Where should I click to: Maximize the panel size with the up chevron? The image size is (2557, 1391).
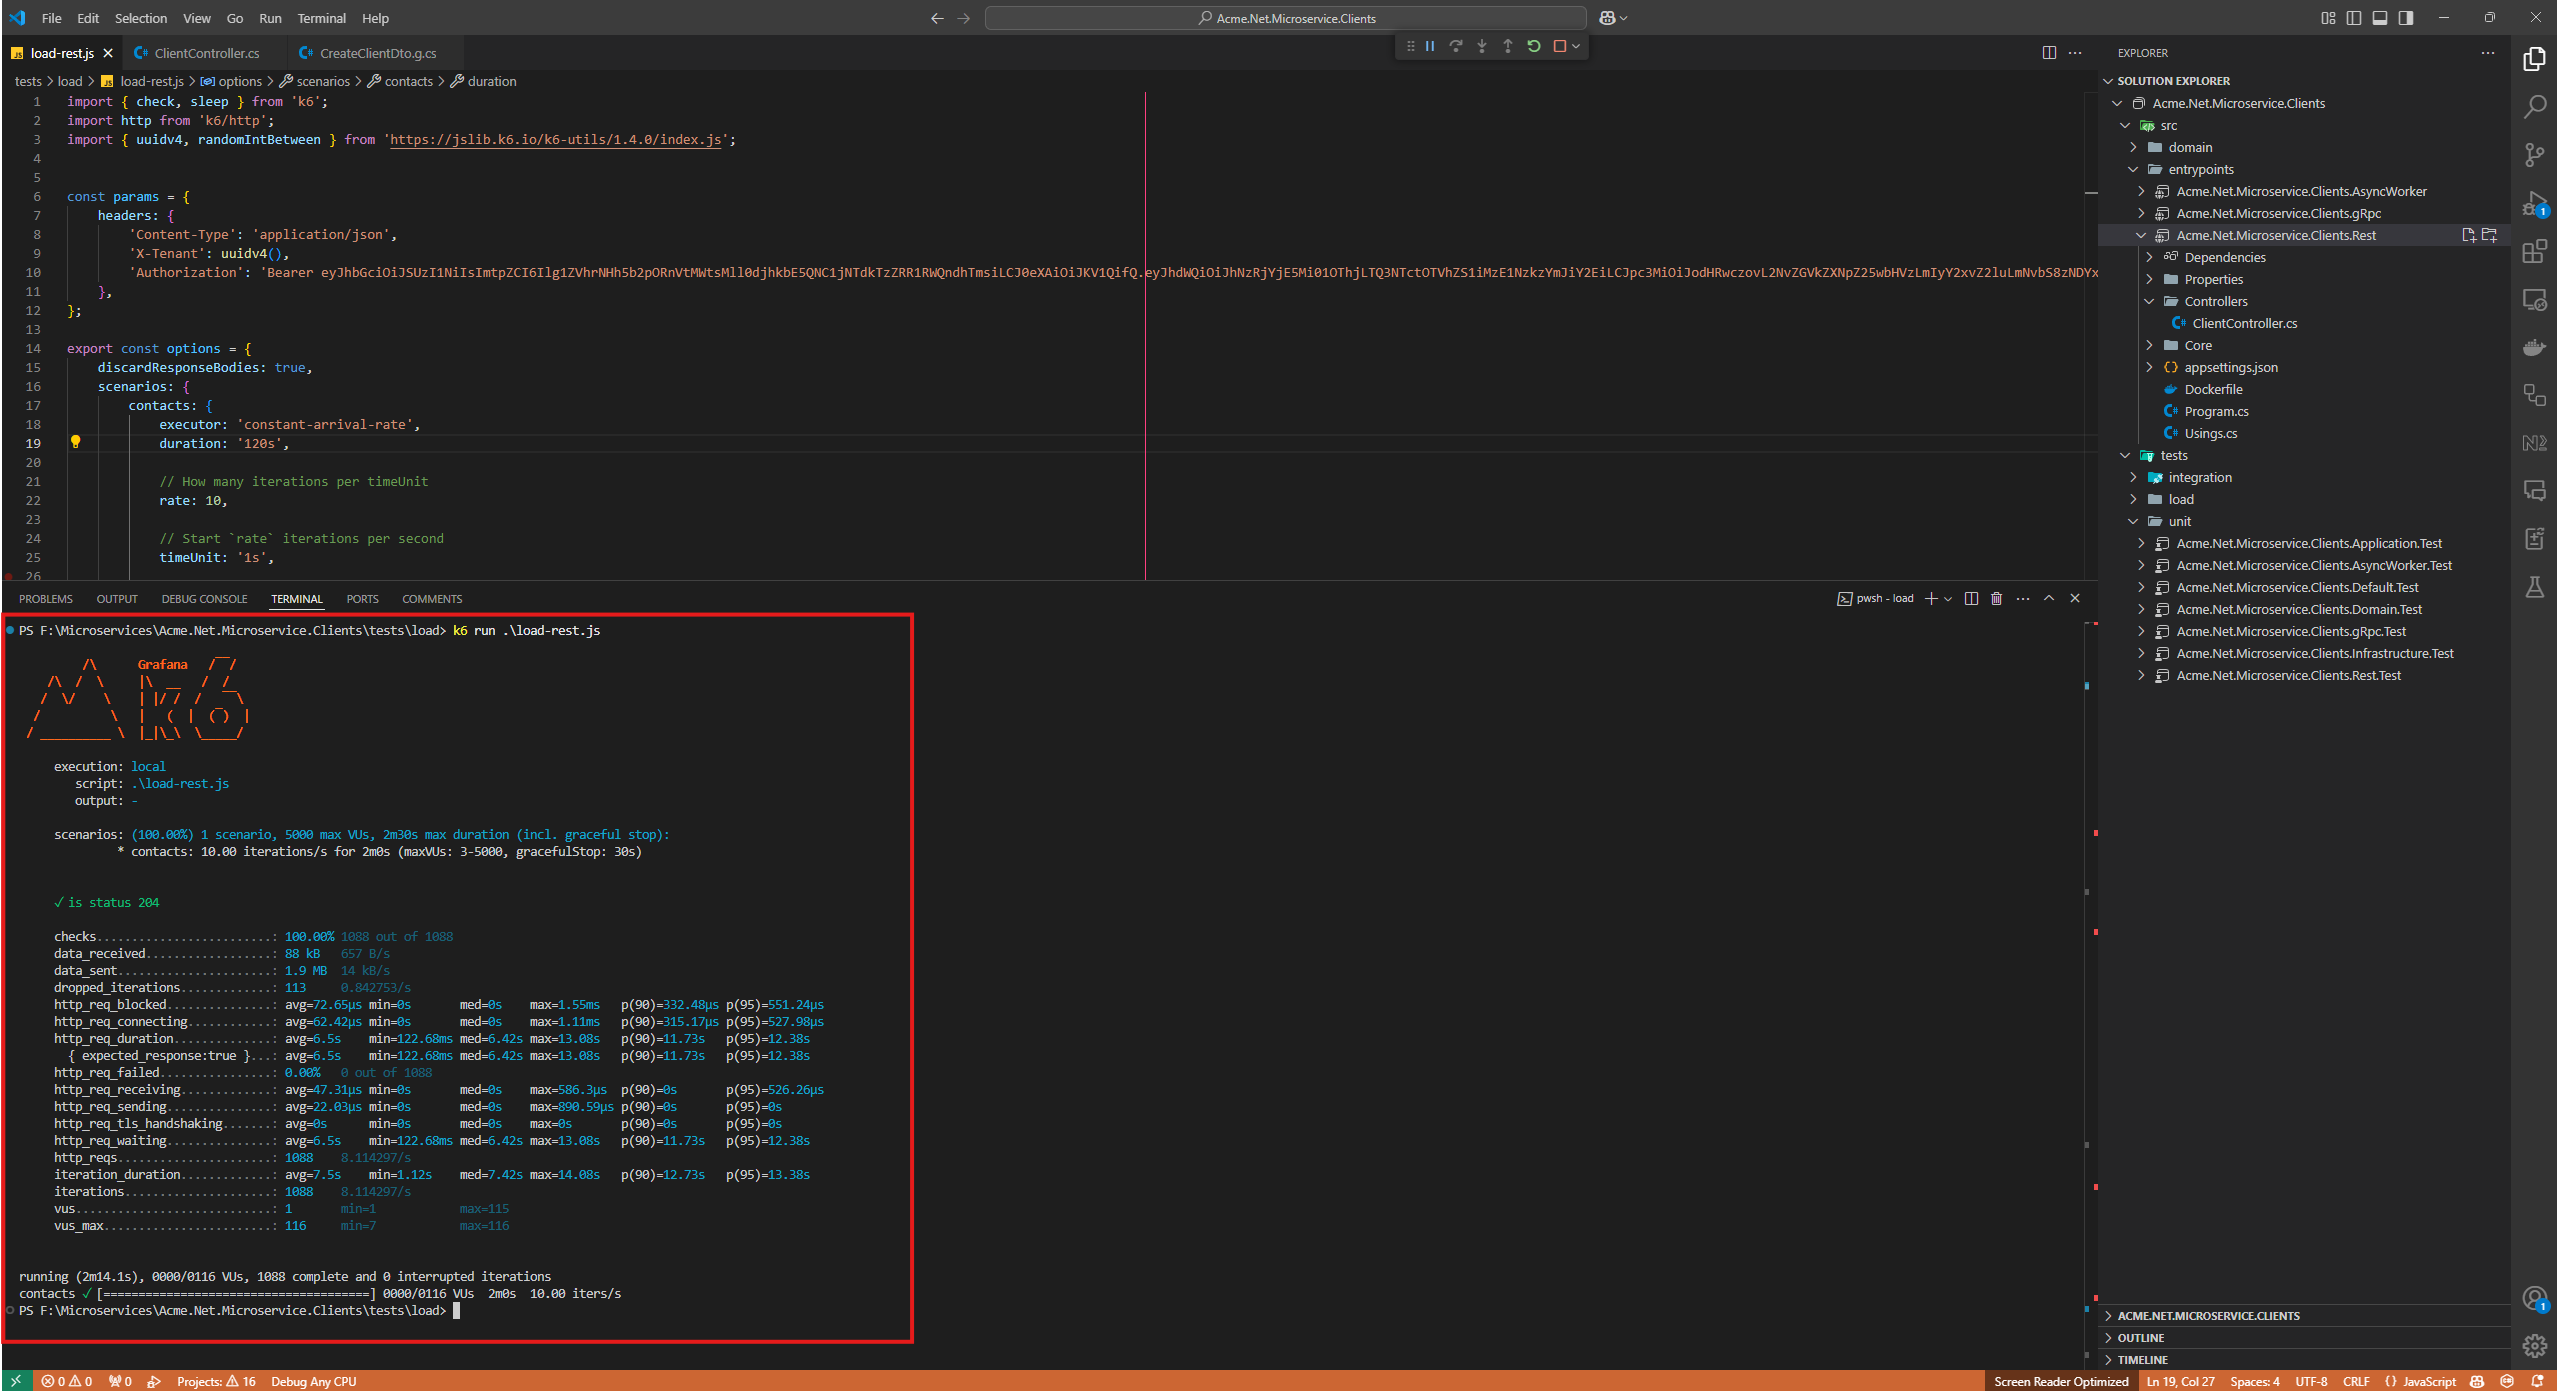click(2049, 598)
